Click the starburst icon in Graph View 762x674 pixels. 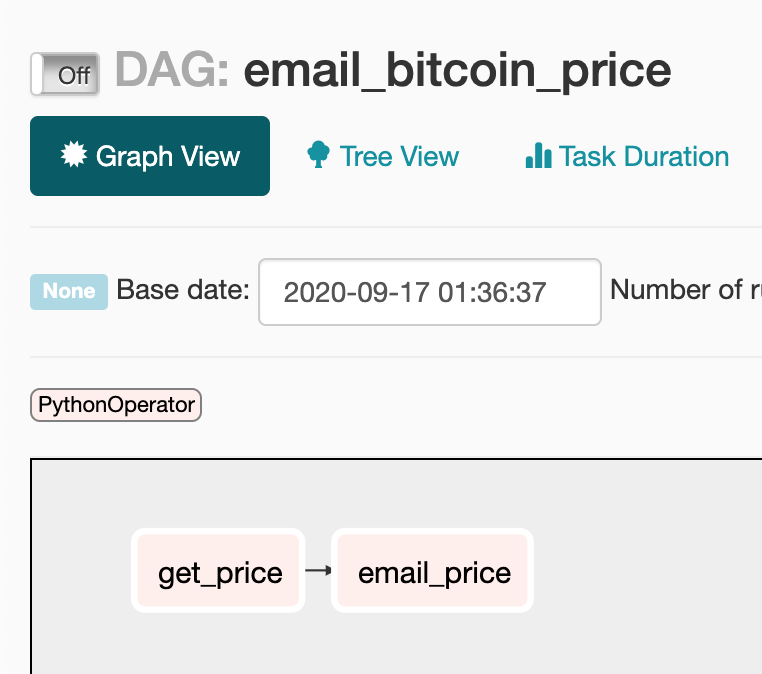coord(74,155)
